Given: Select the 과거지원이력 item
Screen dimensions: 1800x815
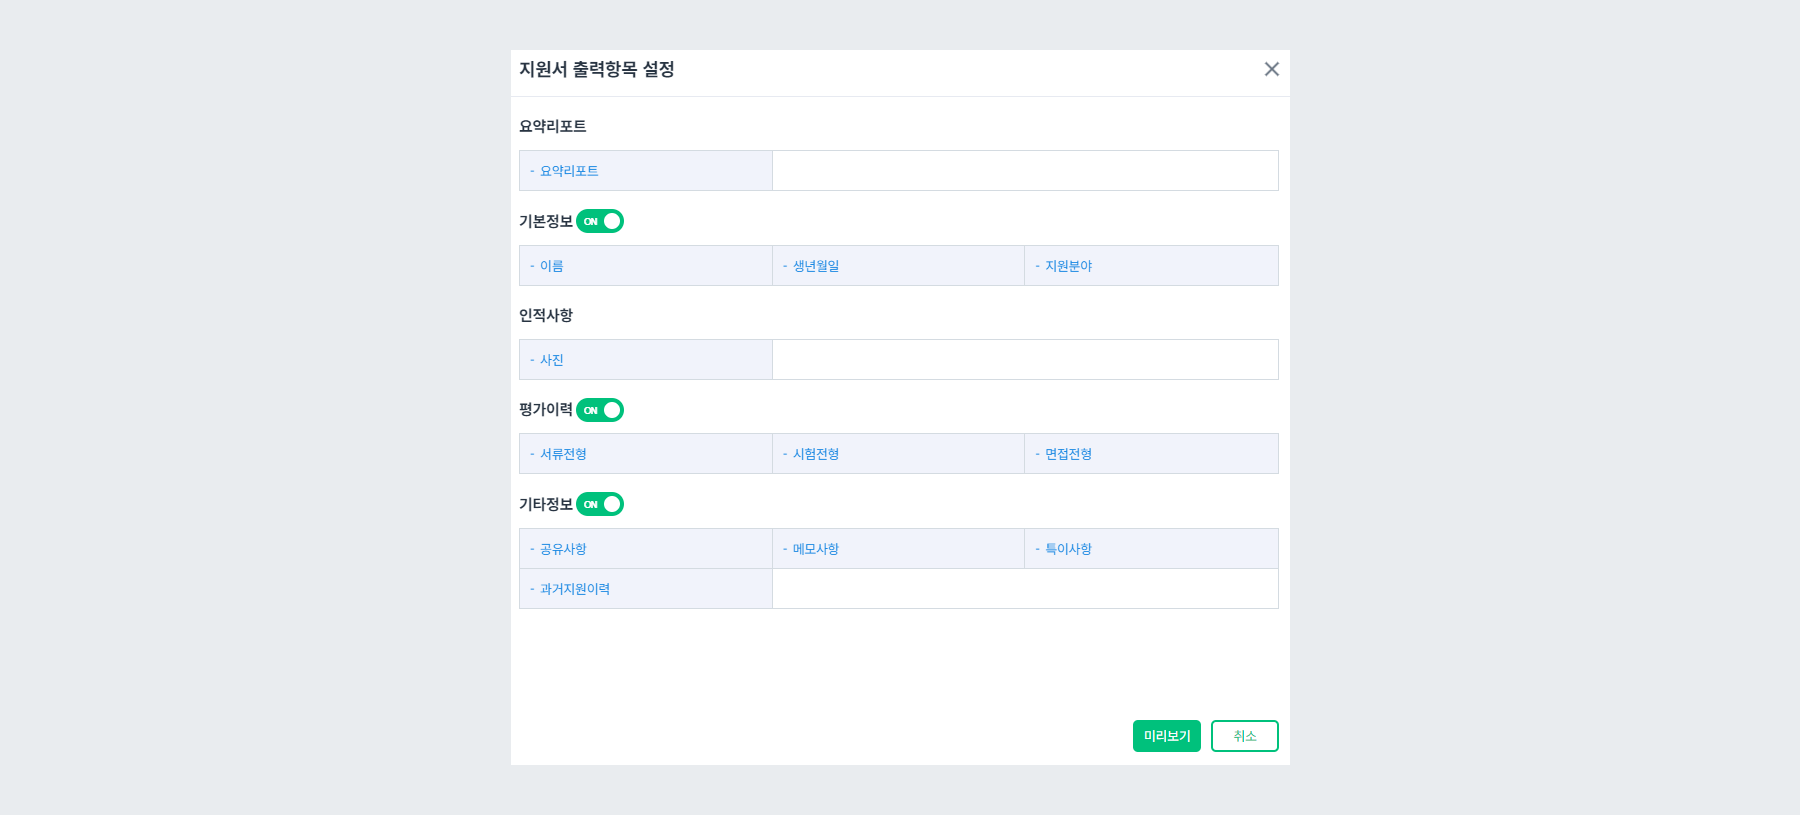Looking at the screenshot, I should click(x=645, y=588).
